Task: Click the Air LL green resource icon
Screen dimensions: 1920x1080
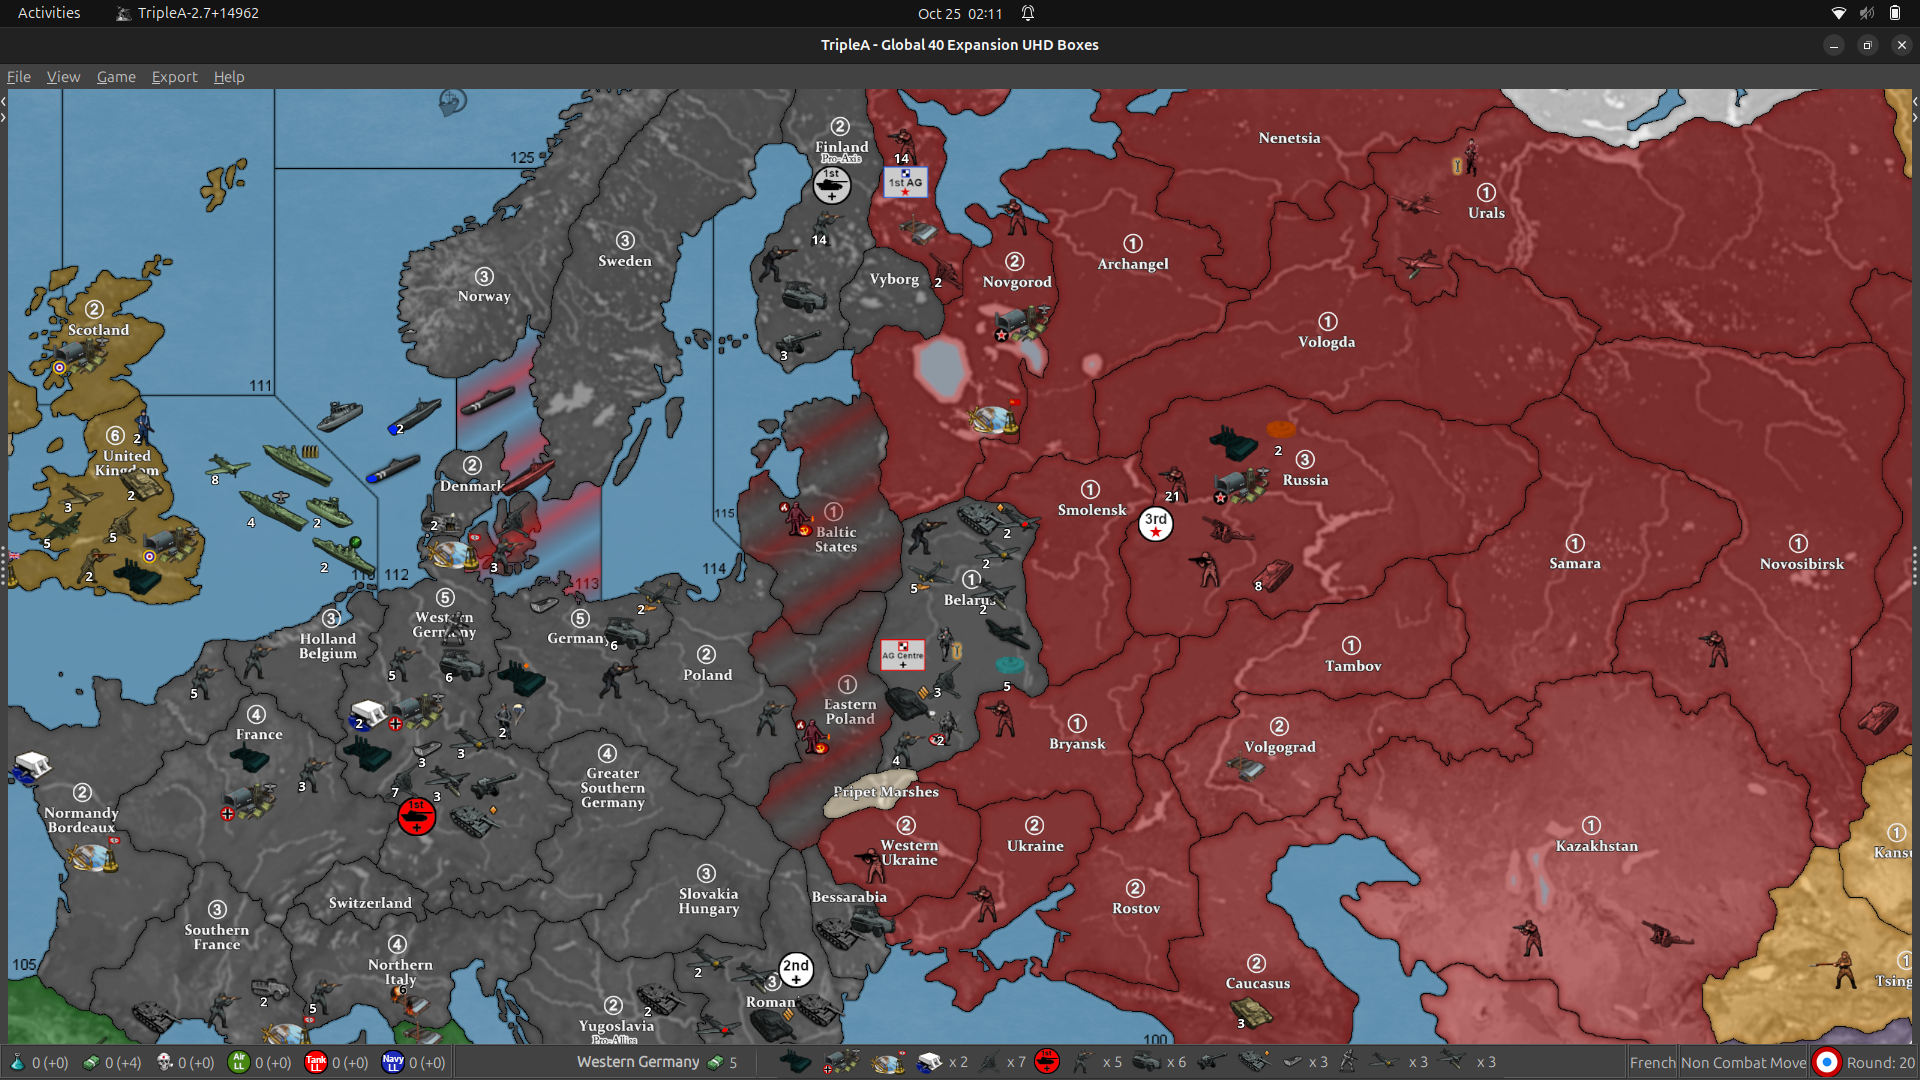Action: click(x=238, y=1062)
